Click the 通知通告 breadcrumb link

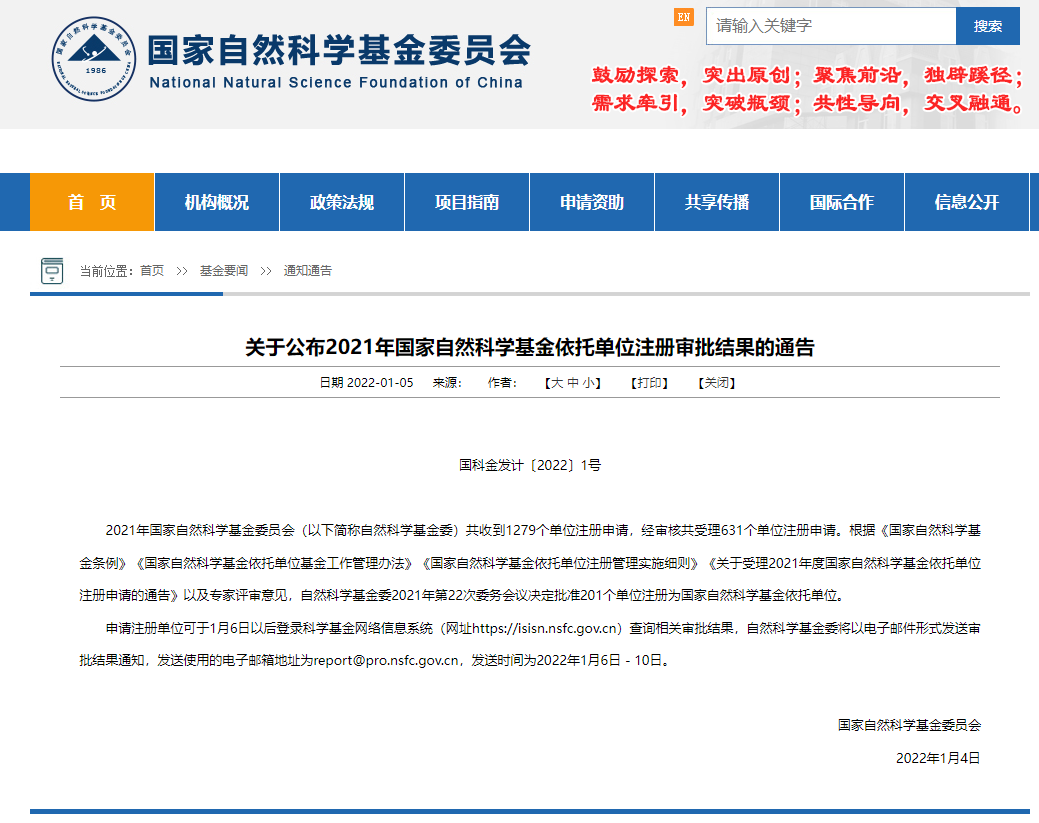pyautogui.click(x=308, y=271)
